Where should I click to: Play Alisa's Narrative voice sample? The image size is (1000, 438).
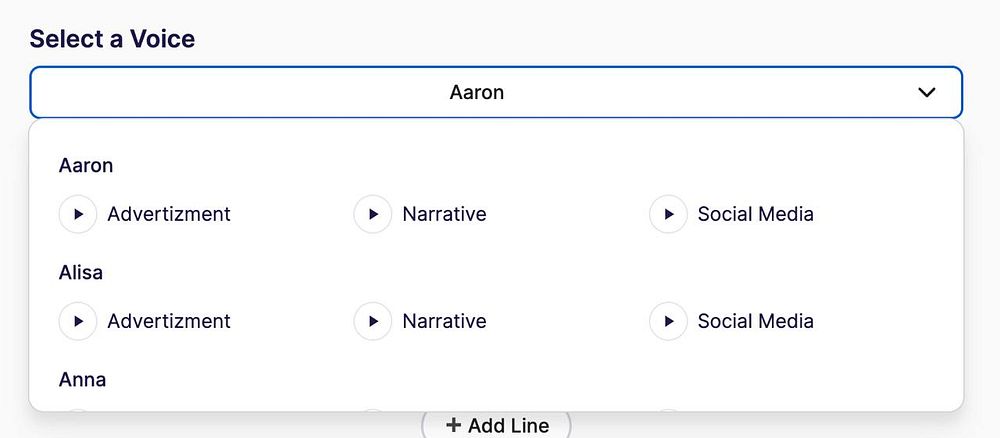pyautogui.click(x=373, y=321)
